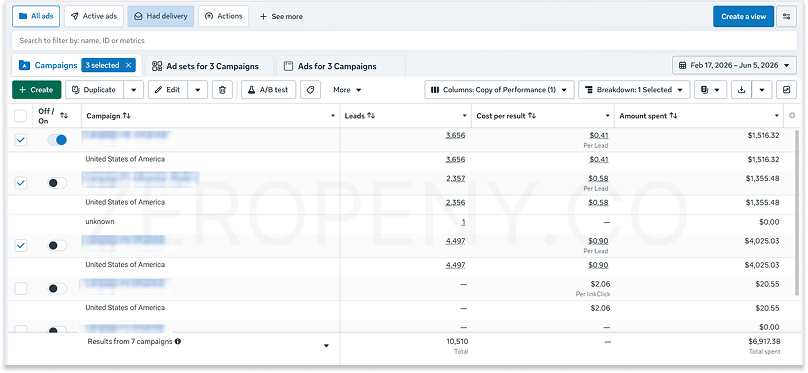The height and width of the screenshot is (373, 808).
Task: Click the export download icon
Action: tap(742, 90)
